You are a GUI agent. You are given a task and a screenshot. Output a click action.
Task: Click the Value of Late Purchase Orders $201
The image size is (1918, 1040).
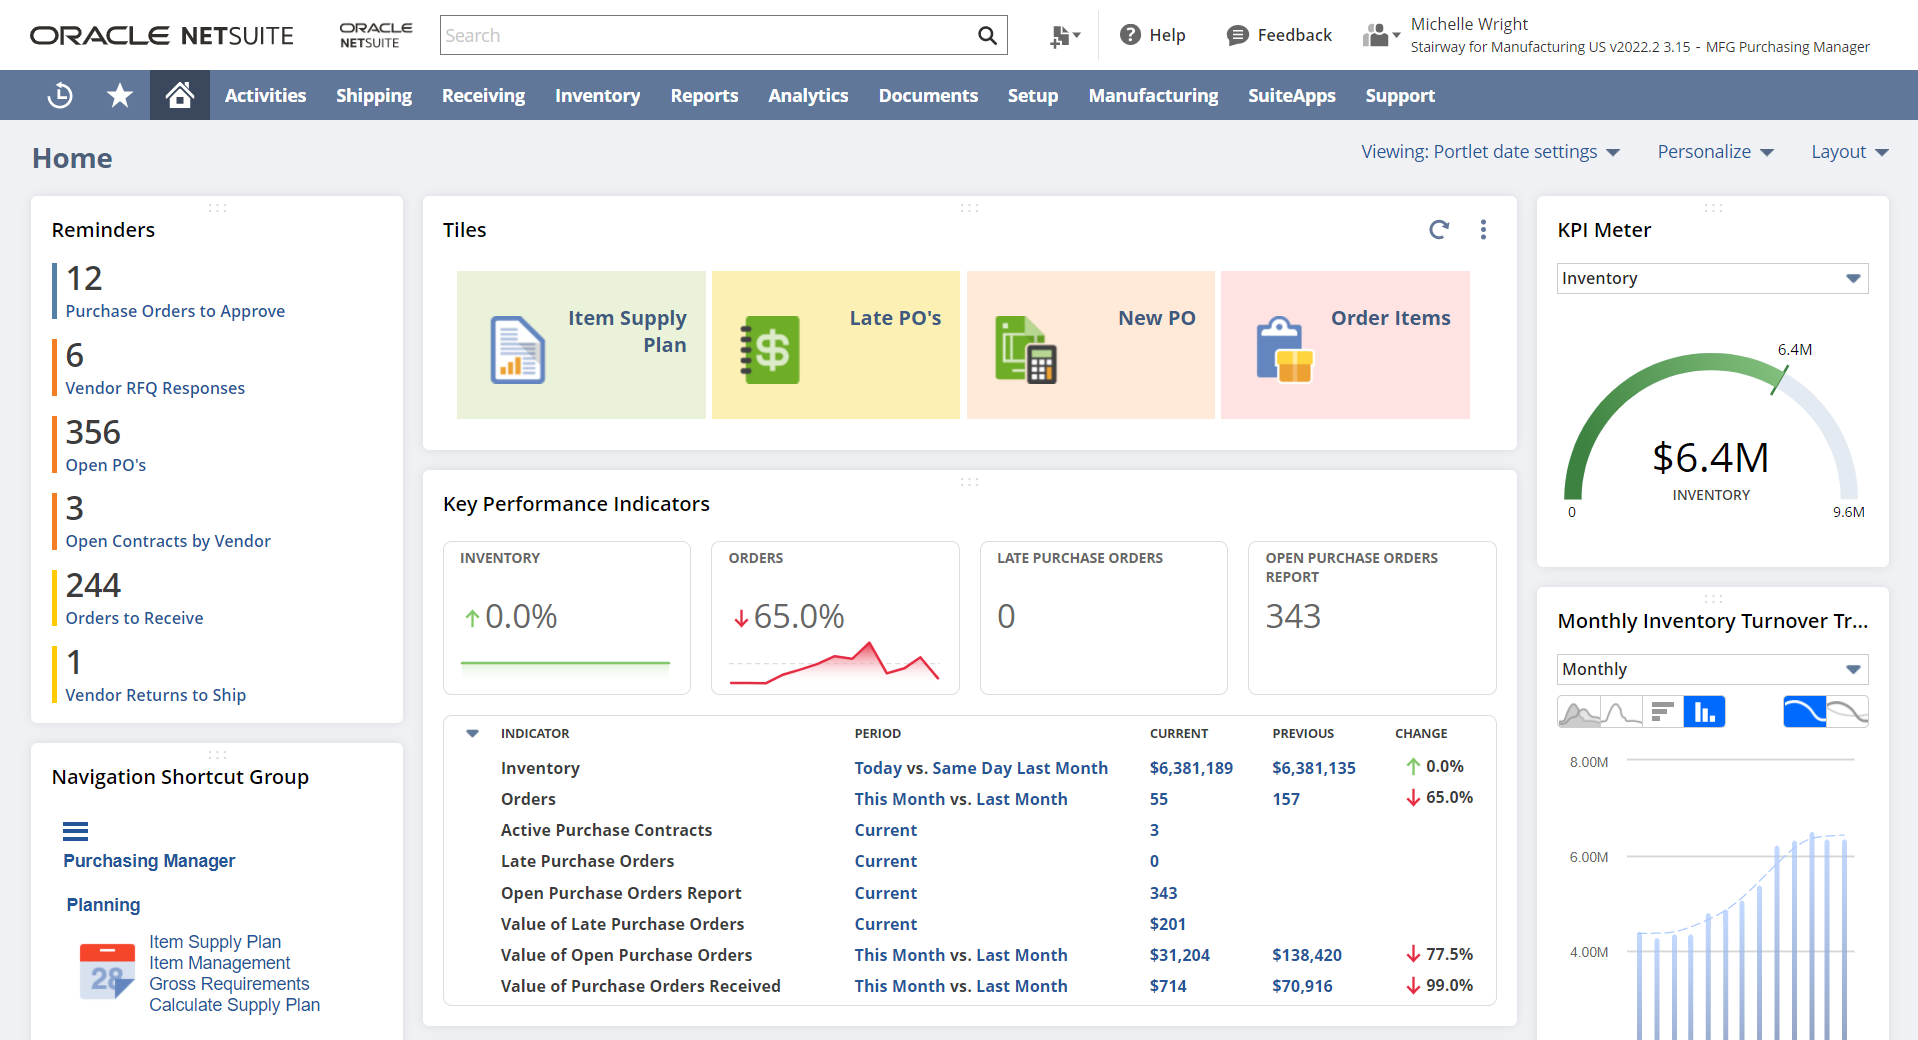1167,924
